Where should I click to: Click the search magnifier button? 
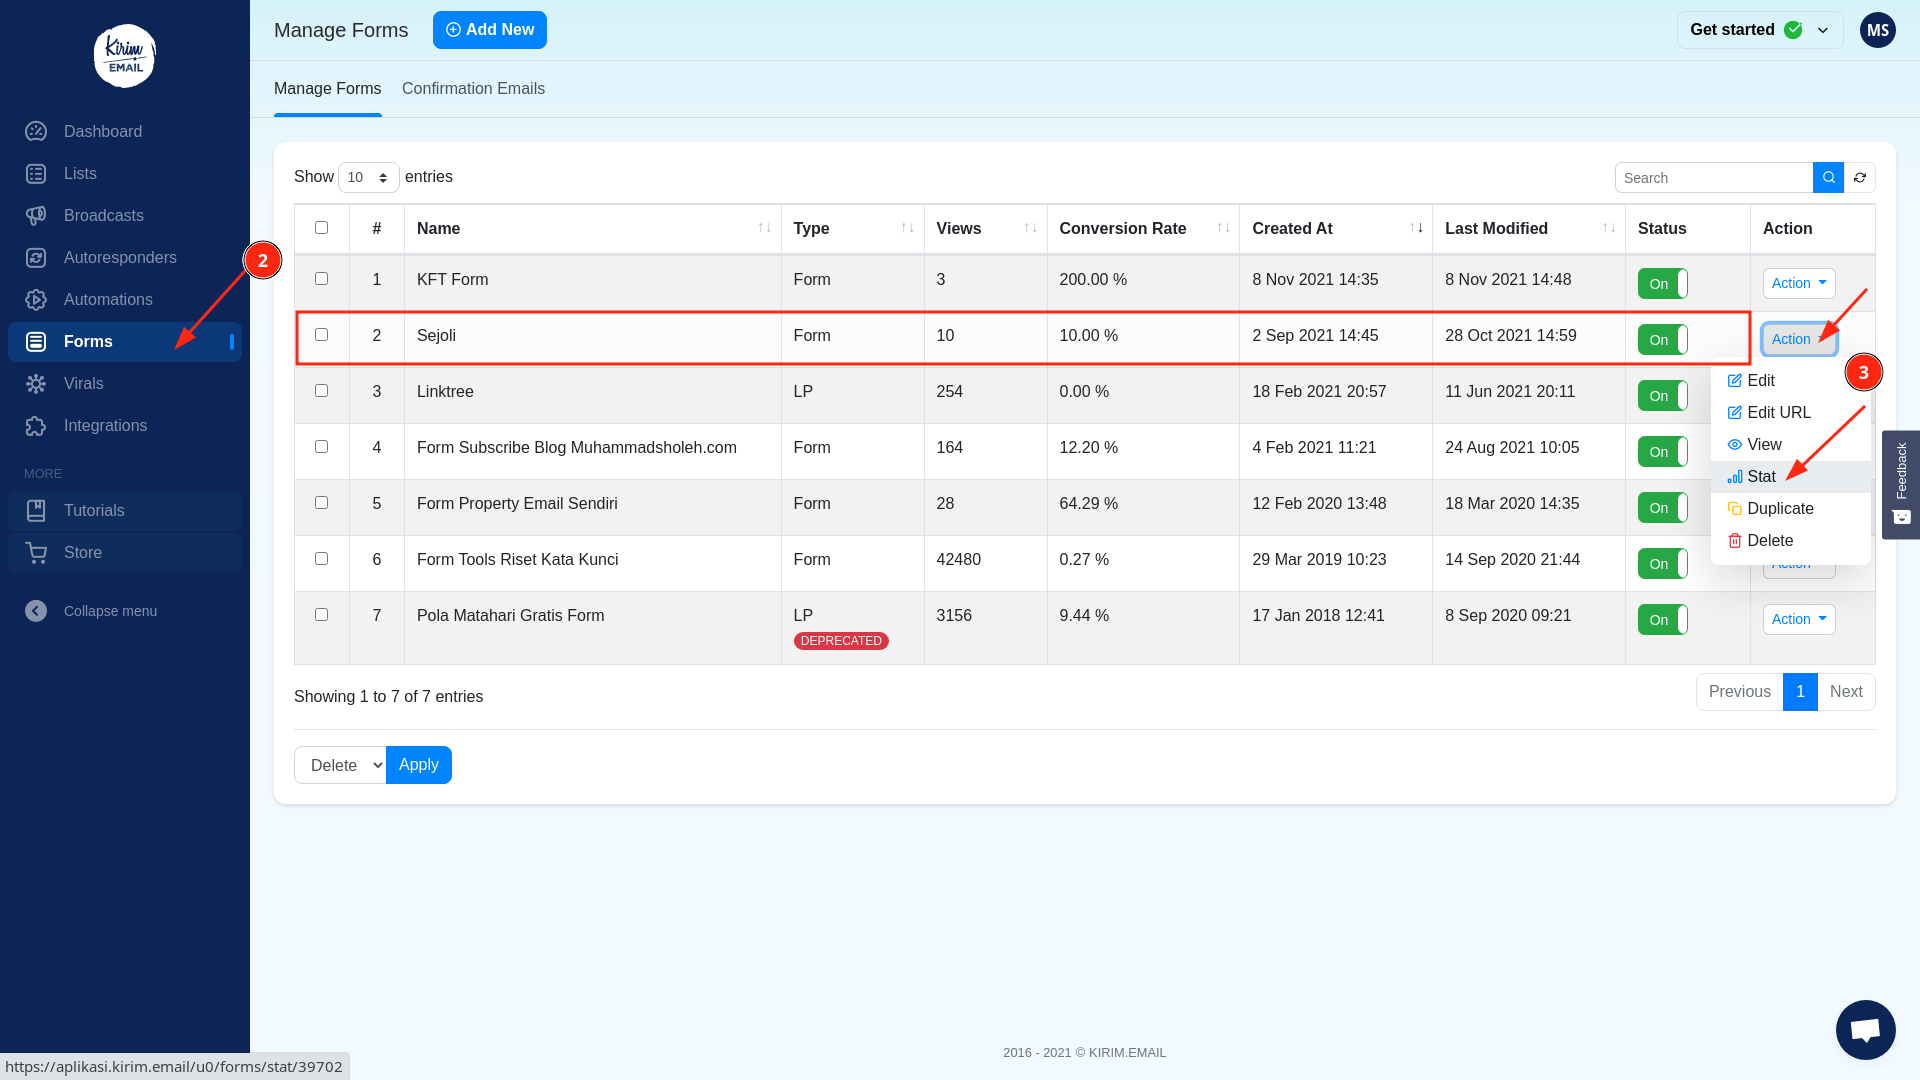1828,177
